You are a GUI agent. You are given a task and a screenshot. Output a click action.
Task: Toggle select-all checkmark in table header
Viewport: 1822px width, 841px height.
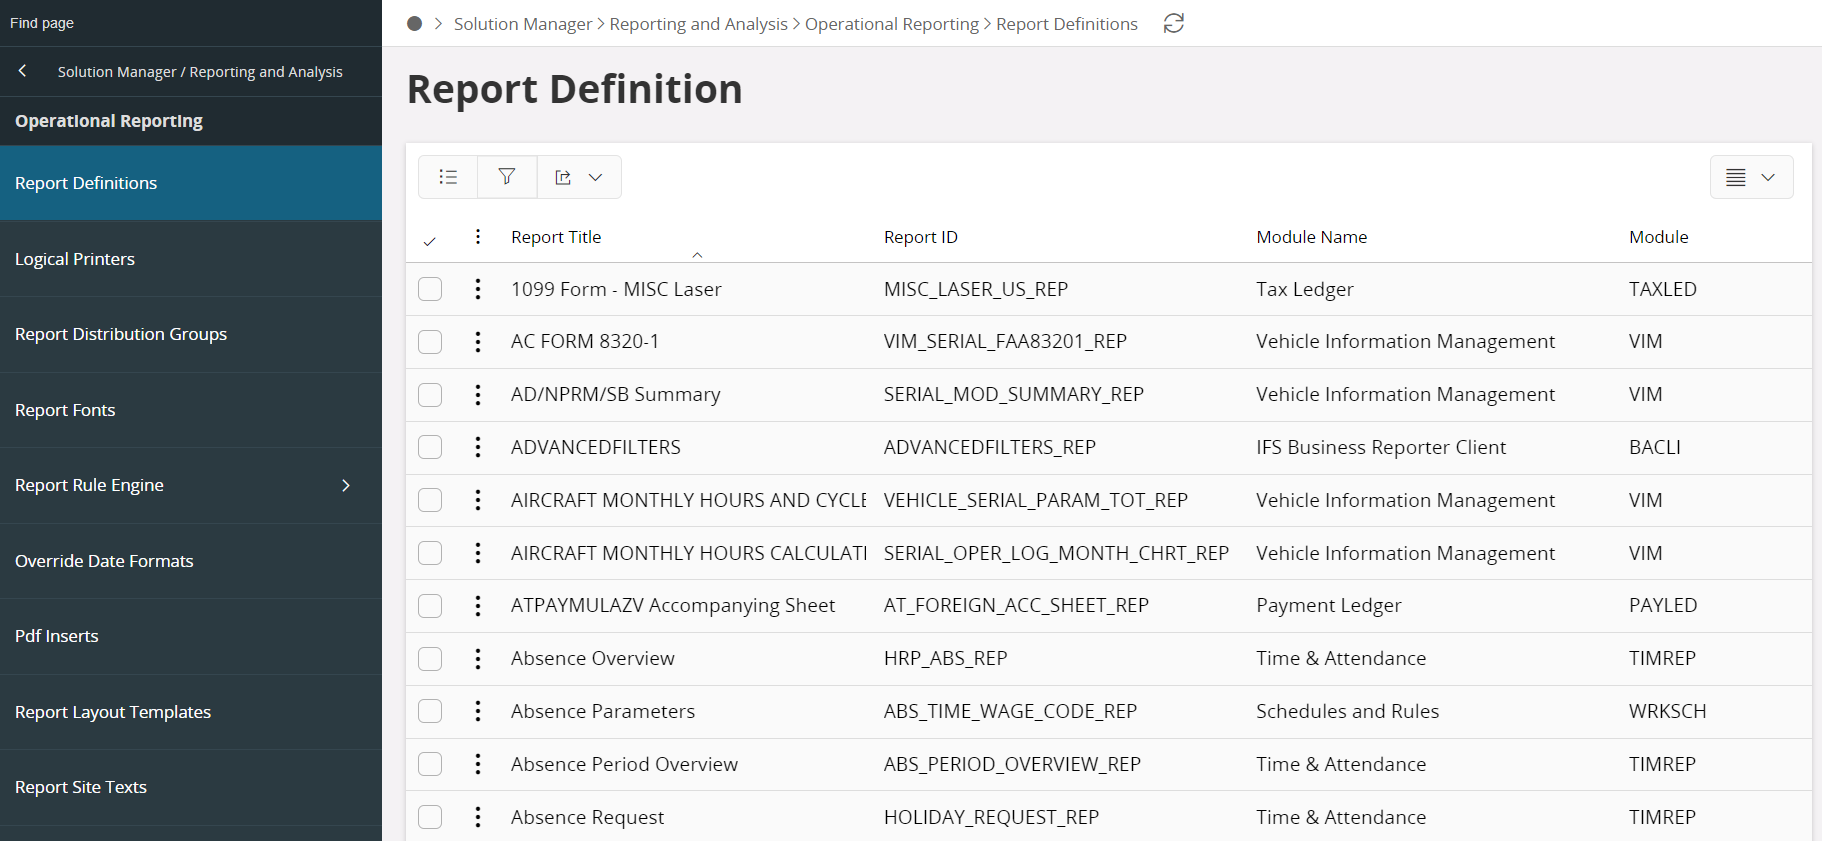(x=430, y=241)
